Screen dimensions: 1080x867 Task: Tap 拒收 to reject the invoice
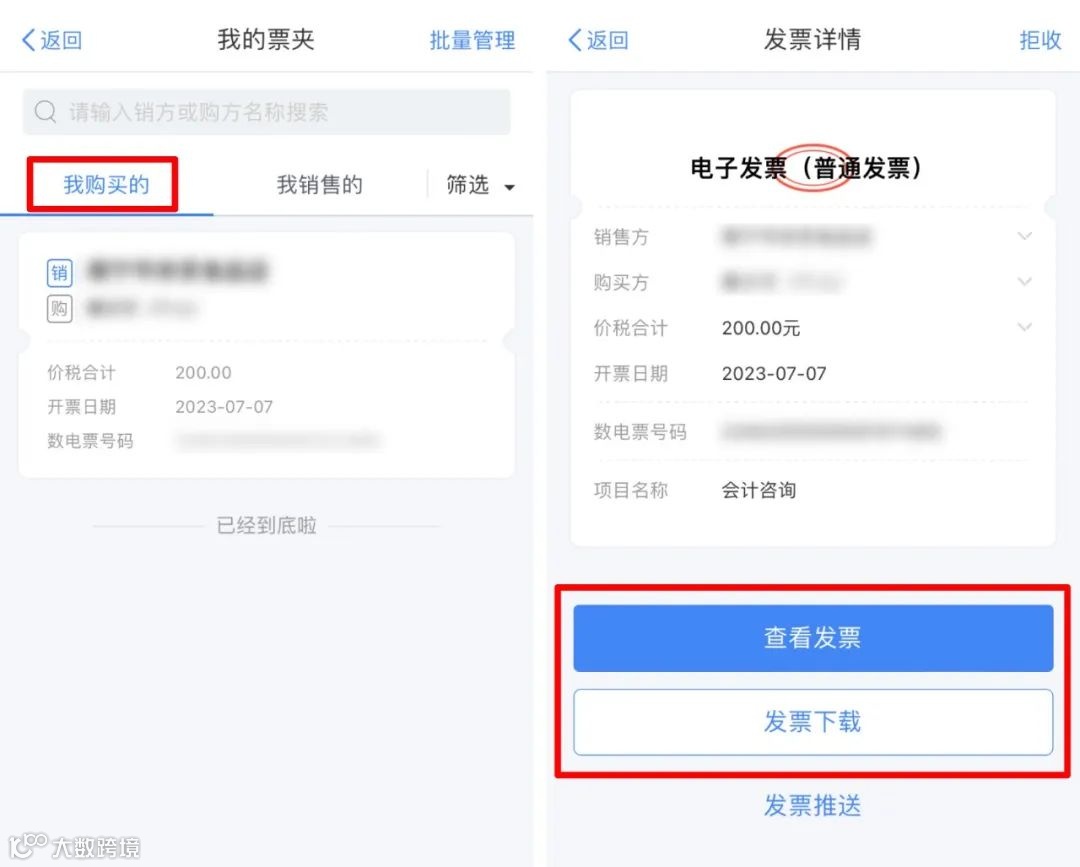[1040, 40]
